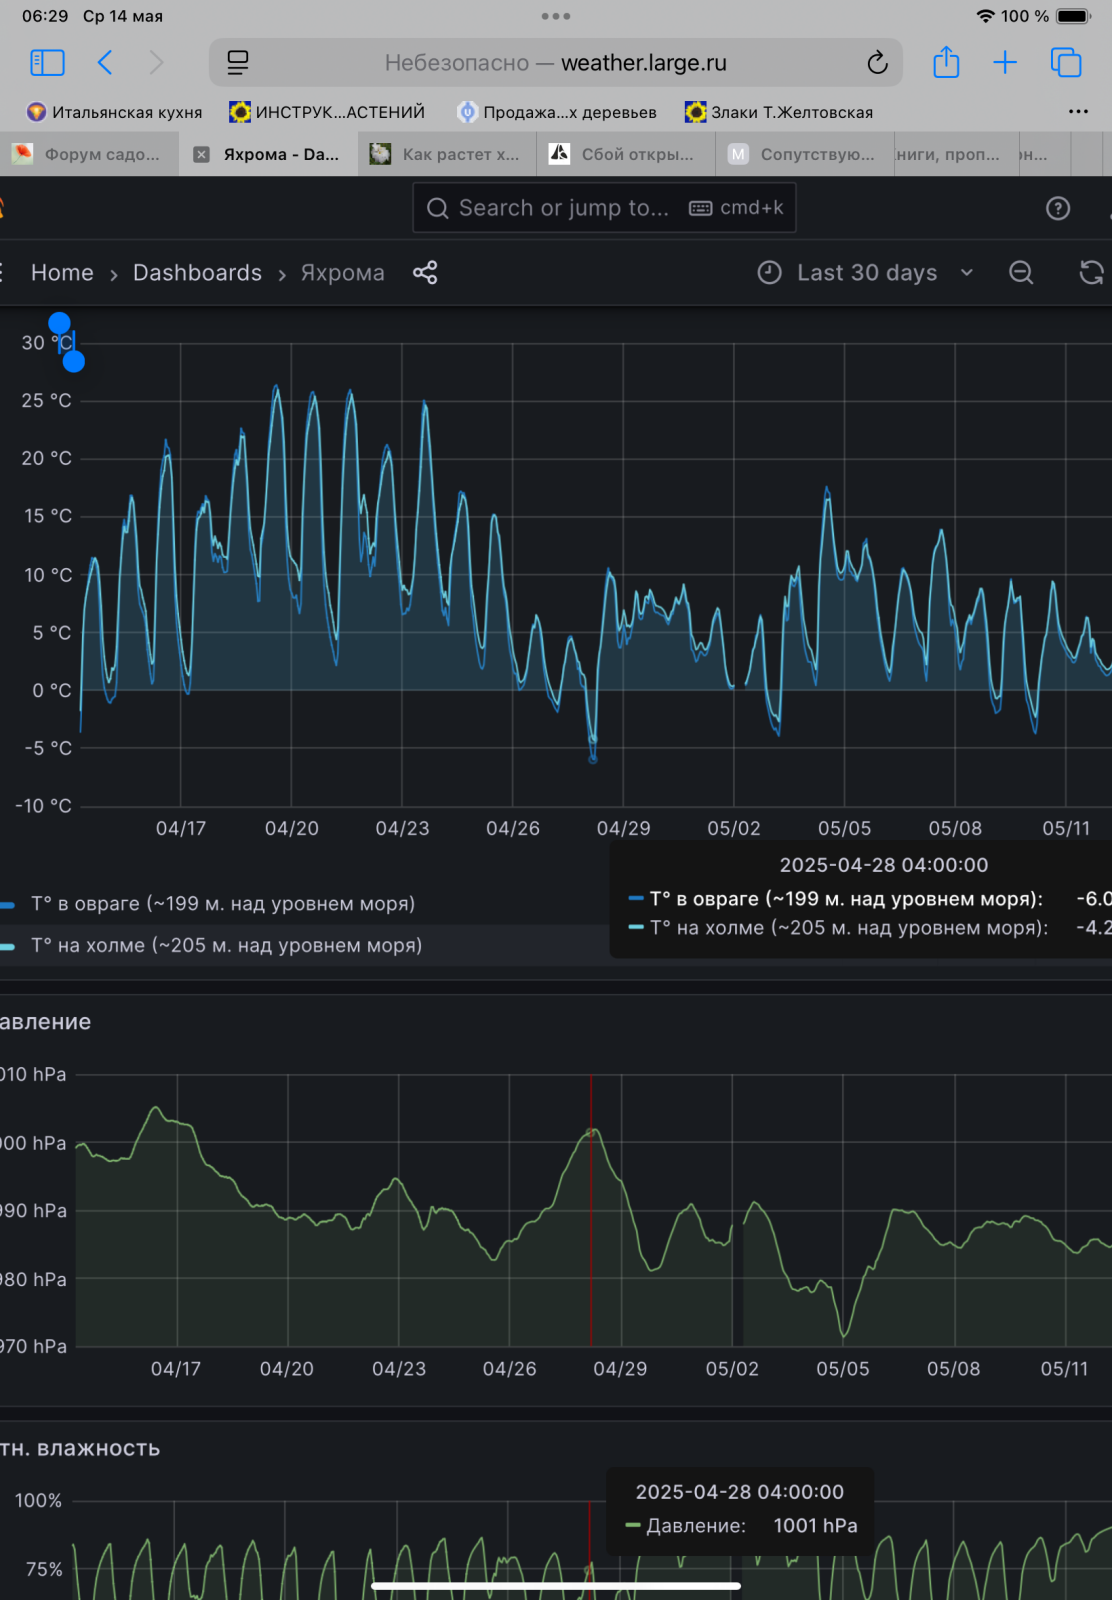Switch to Форум садо... tab
Image resolution: width=1112 pixels, height=1600 pixels.
(89, 154)
